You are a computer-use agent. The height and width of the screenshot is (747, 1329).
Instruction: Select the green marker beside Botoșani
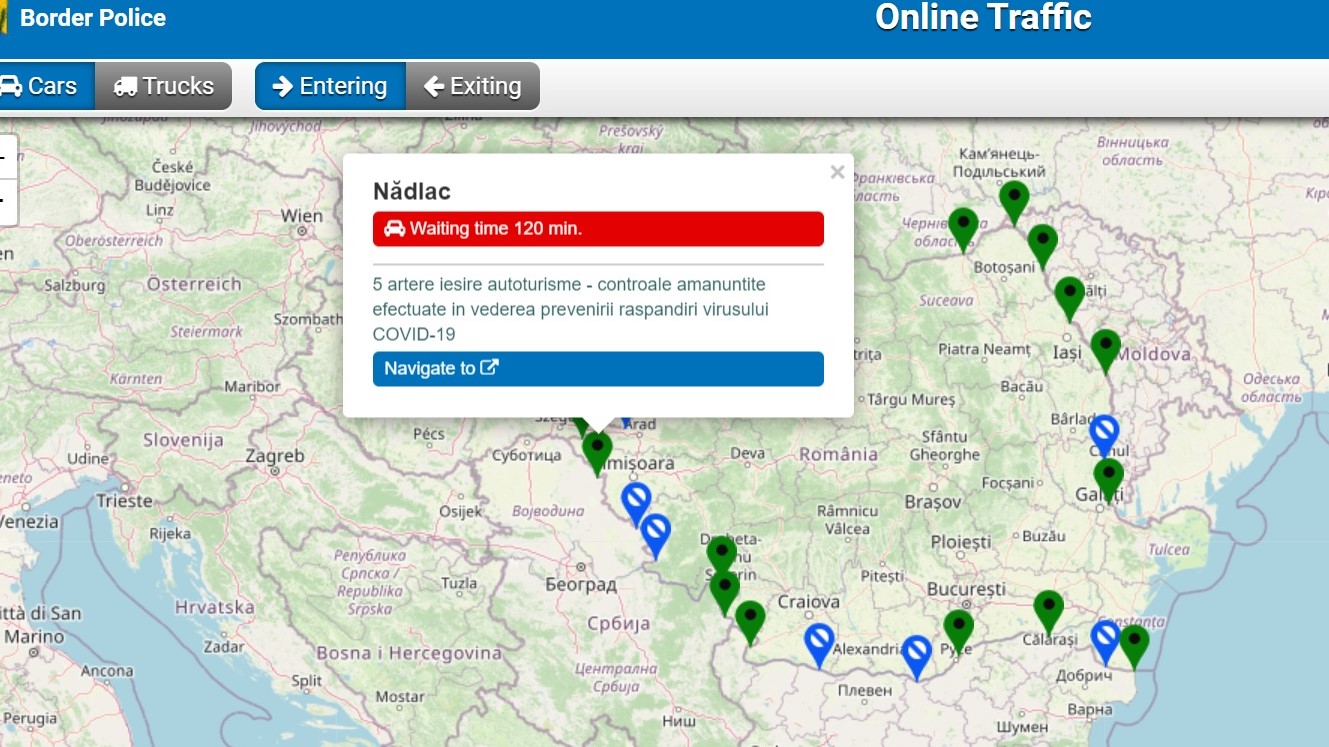click(x=1042, y=243)
